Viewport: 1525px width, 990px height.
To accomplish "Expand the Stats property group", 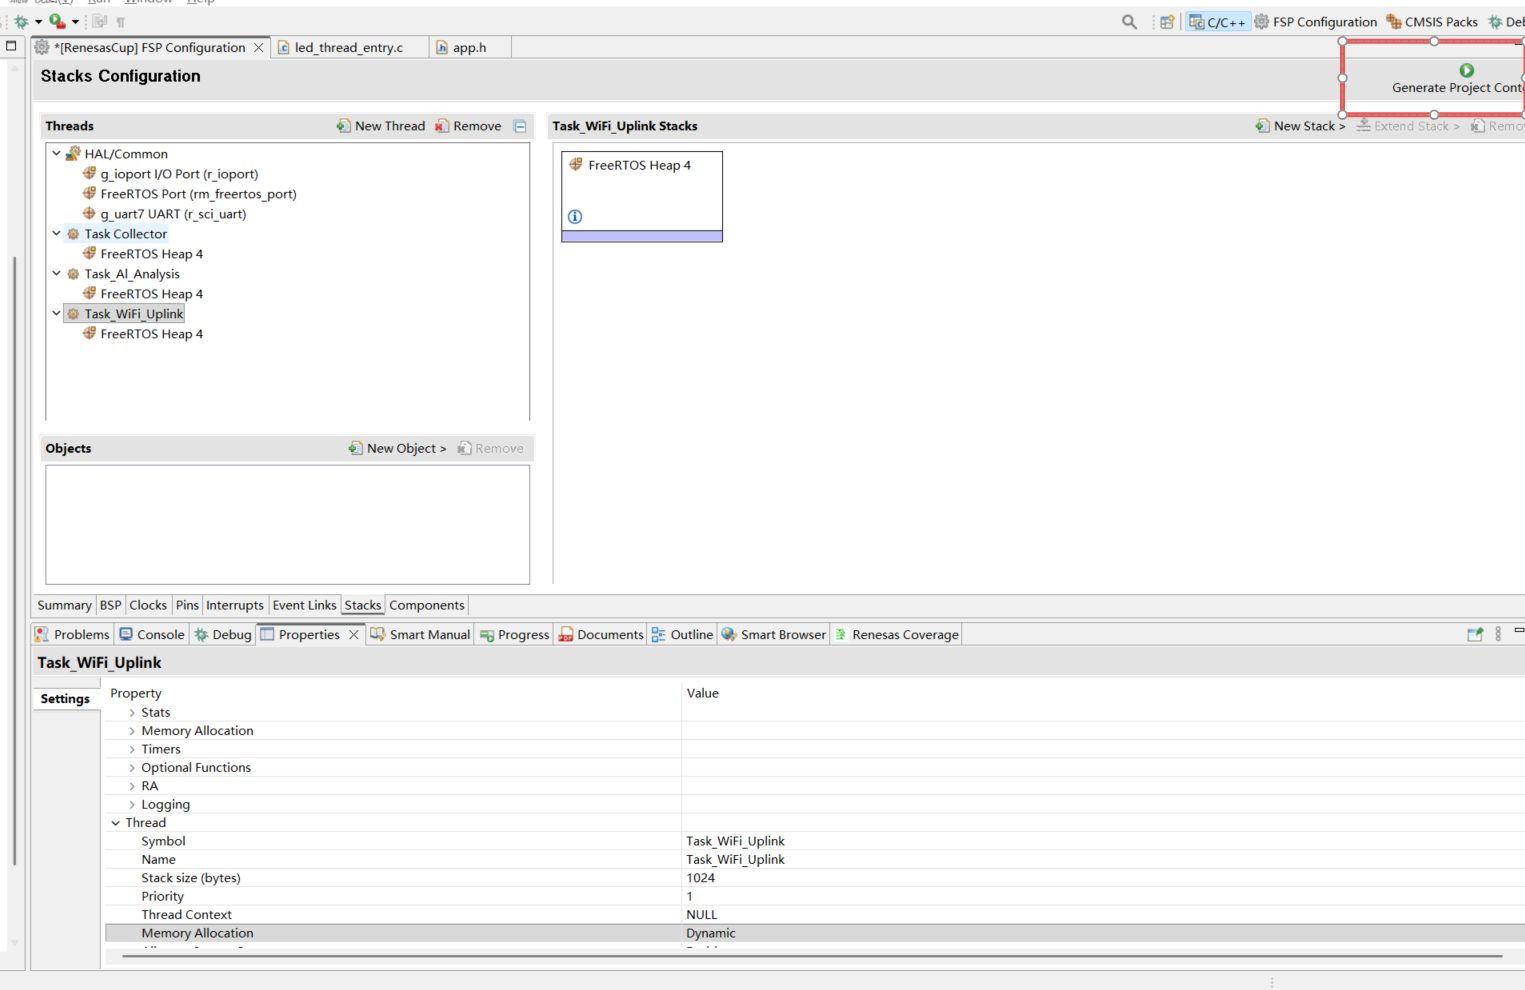I will click(132, 713).
